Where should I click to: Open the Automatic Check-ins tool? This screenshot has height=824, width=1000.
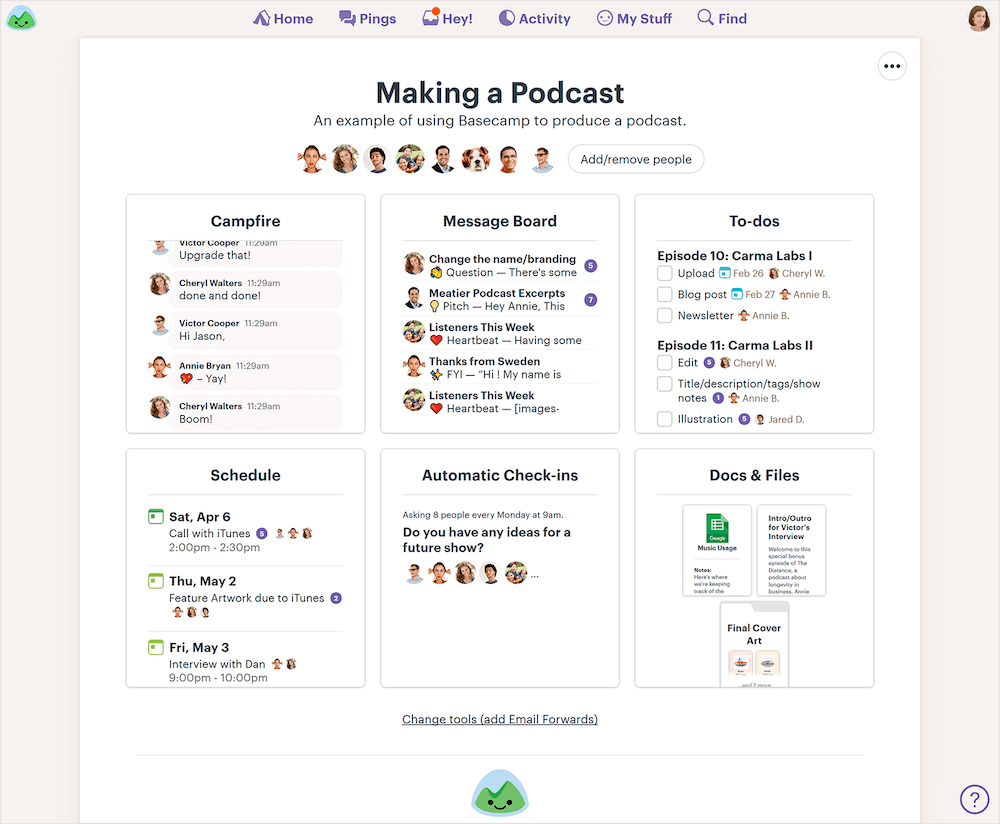[500, 475]
